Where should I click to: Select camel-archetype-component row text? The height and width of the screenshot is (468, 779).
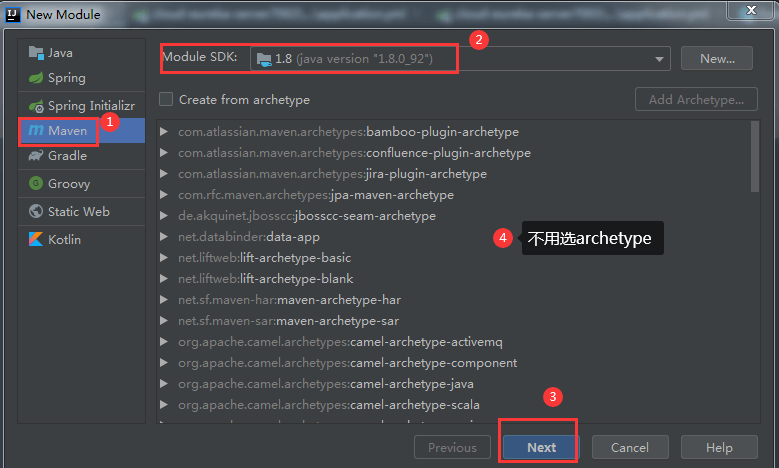click(x=348, y=363)
